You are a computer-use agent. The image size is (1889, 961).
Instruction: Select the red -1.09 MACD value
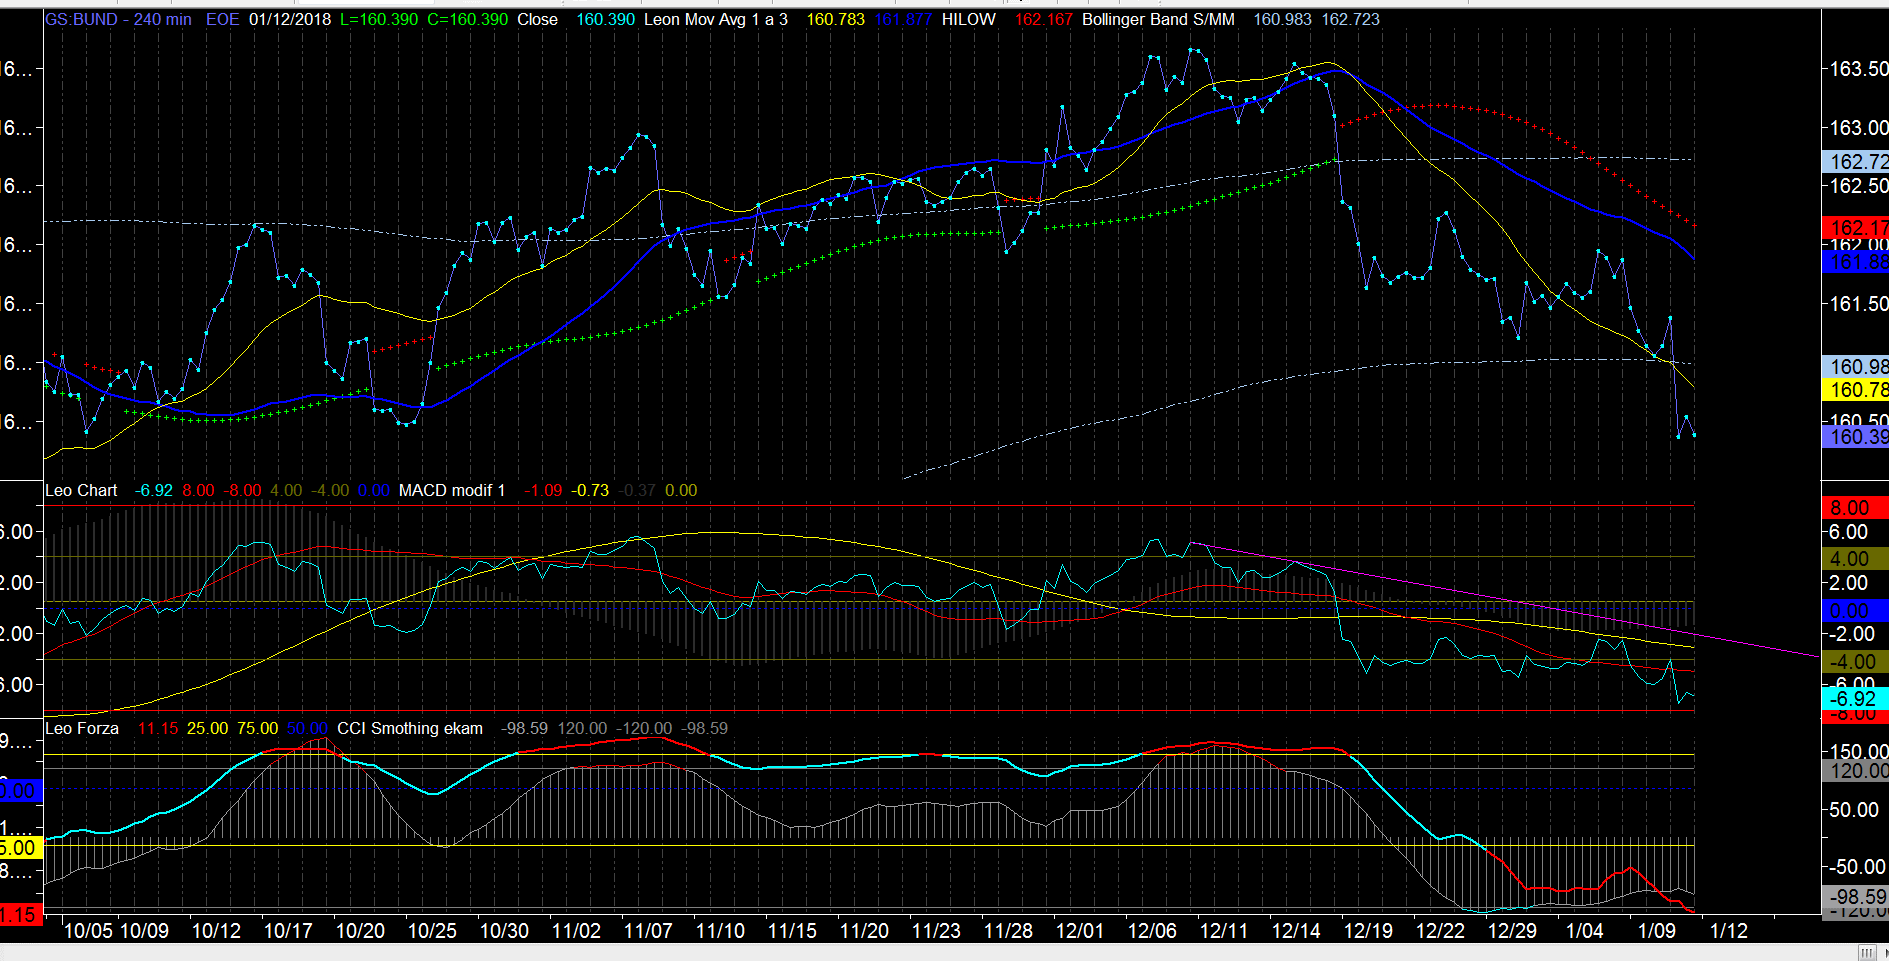tap(544, 490)
